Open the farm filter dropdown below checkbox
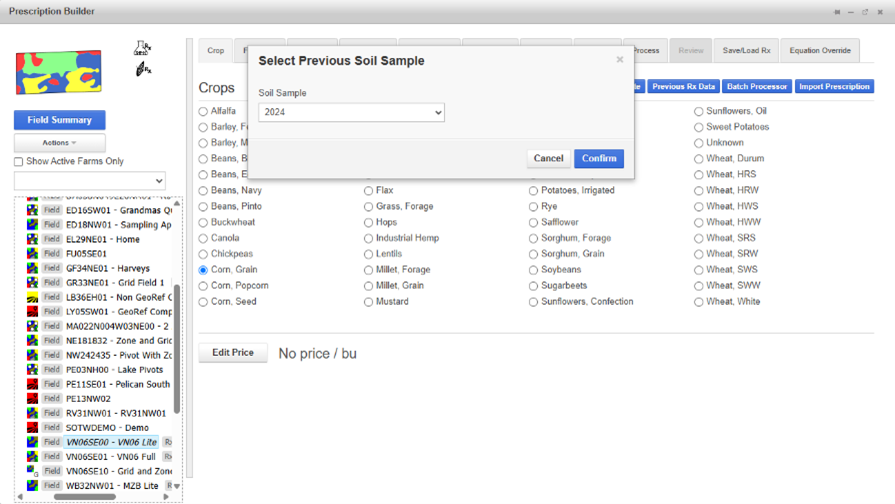 (90, 181)
